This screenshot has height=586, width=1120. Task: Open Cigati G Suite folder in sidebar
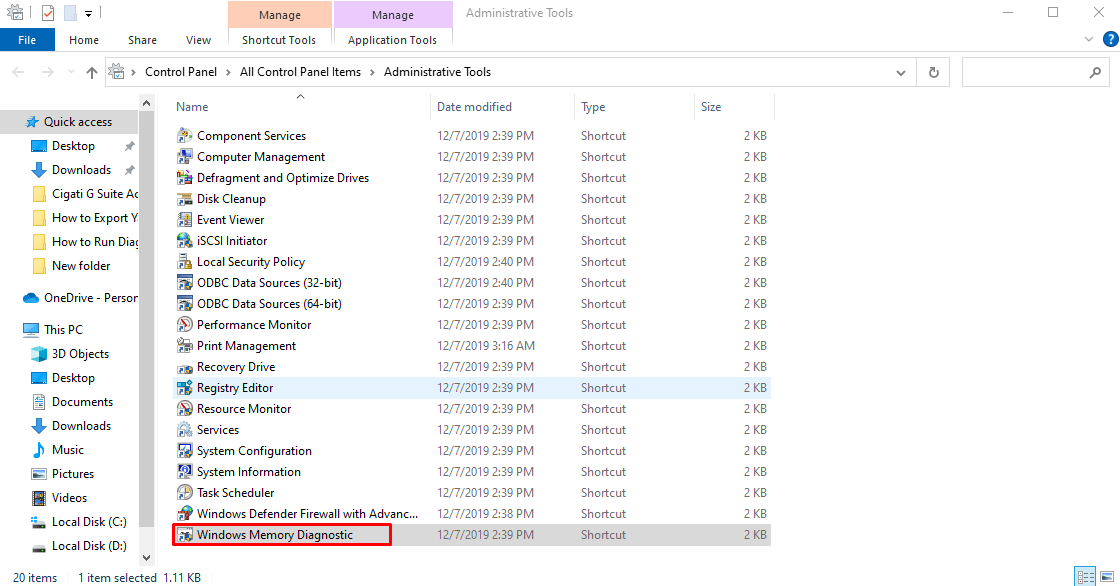point(85,194)
